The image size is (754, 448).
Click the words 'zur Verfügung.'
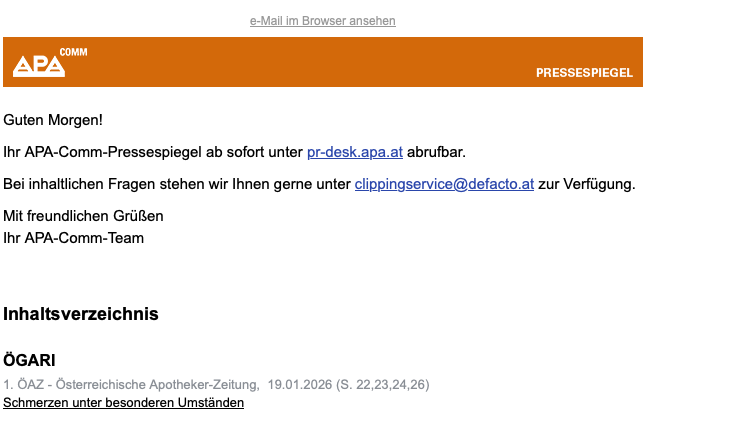[x=586, y=184]
